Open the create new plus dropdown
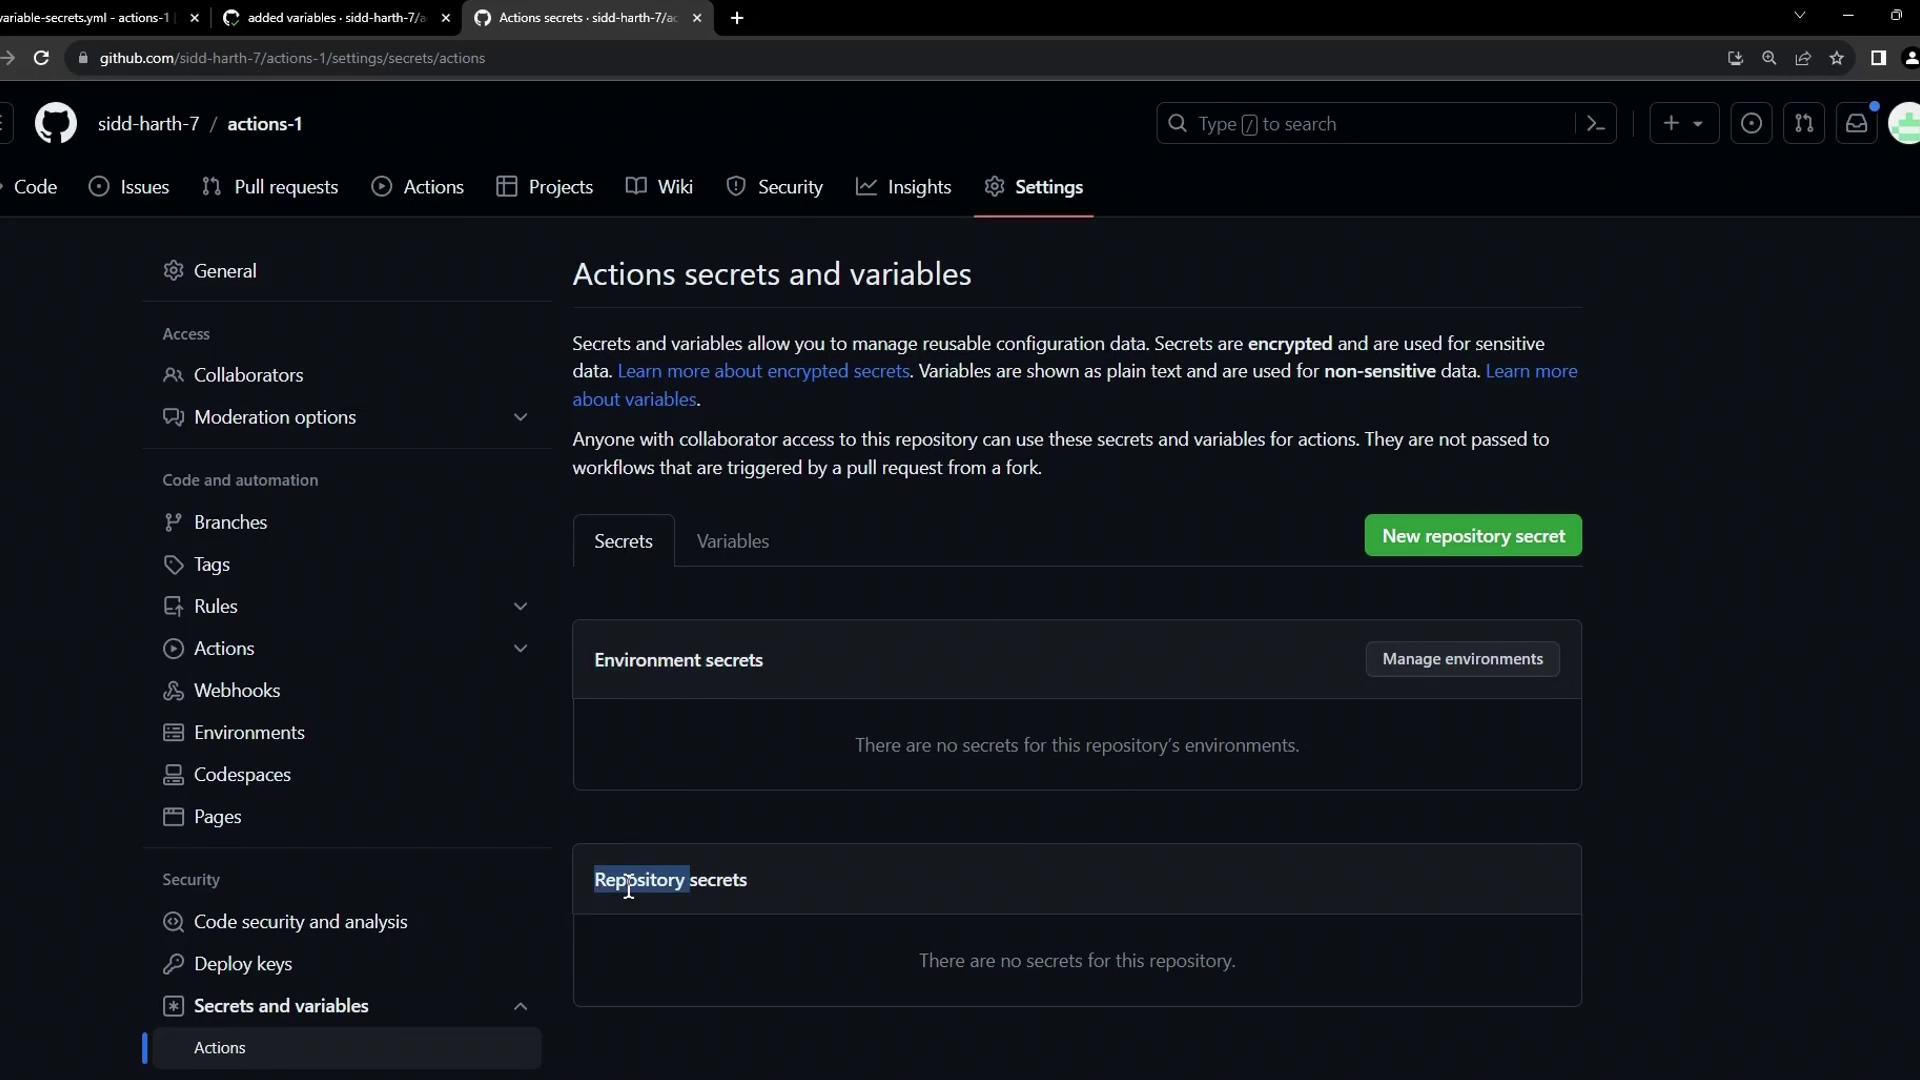 (1683, 124)
